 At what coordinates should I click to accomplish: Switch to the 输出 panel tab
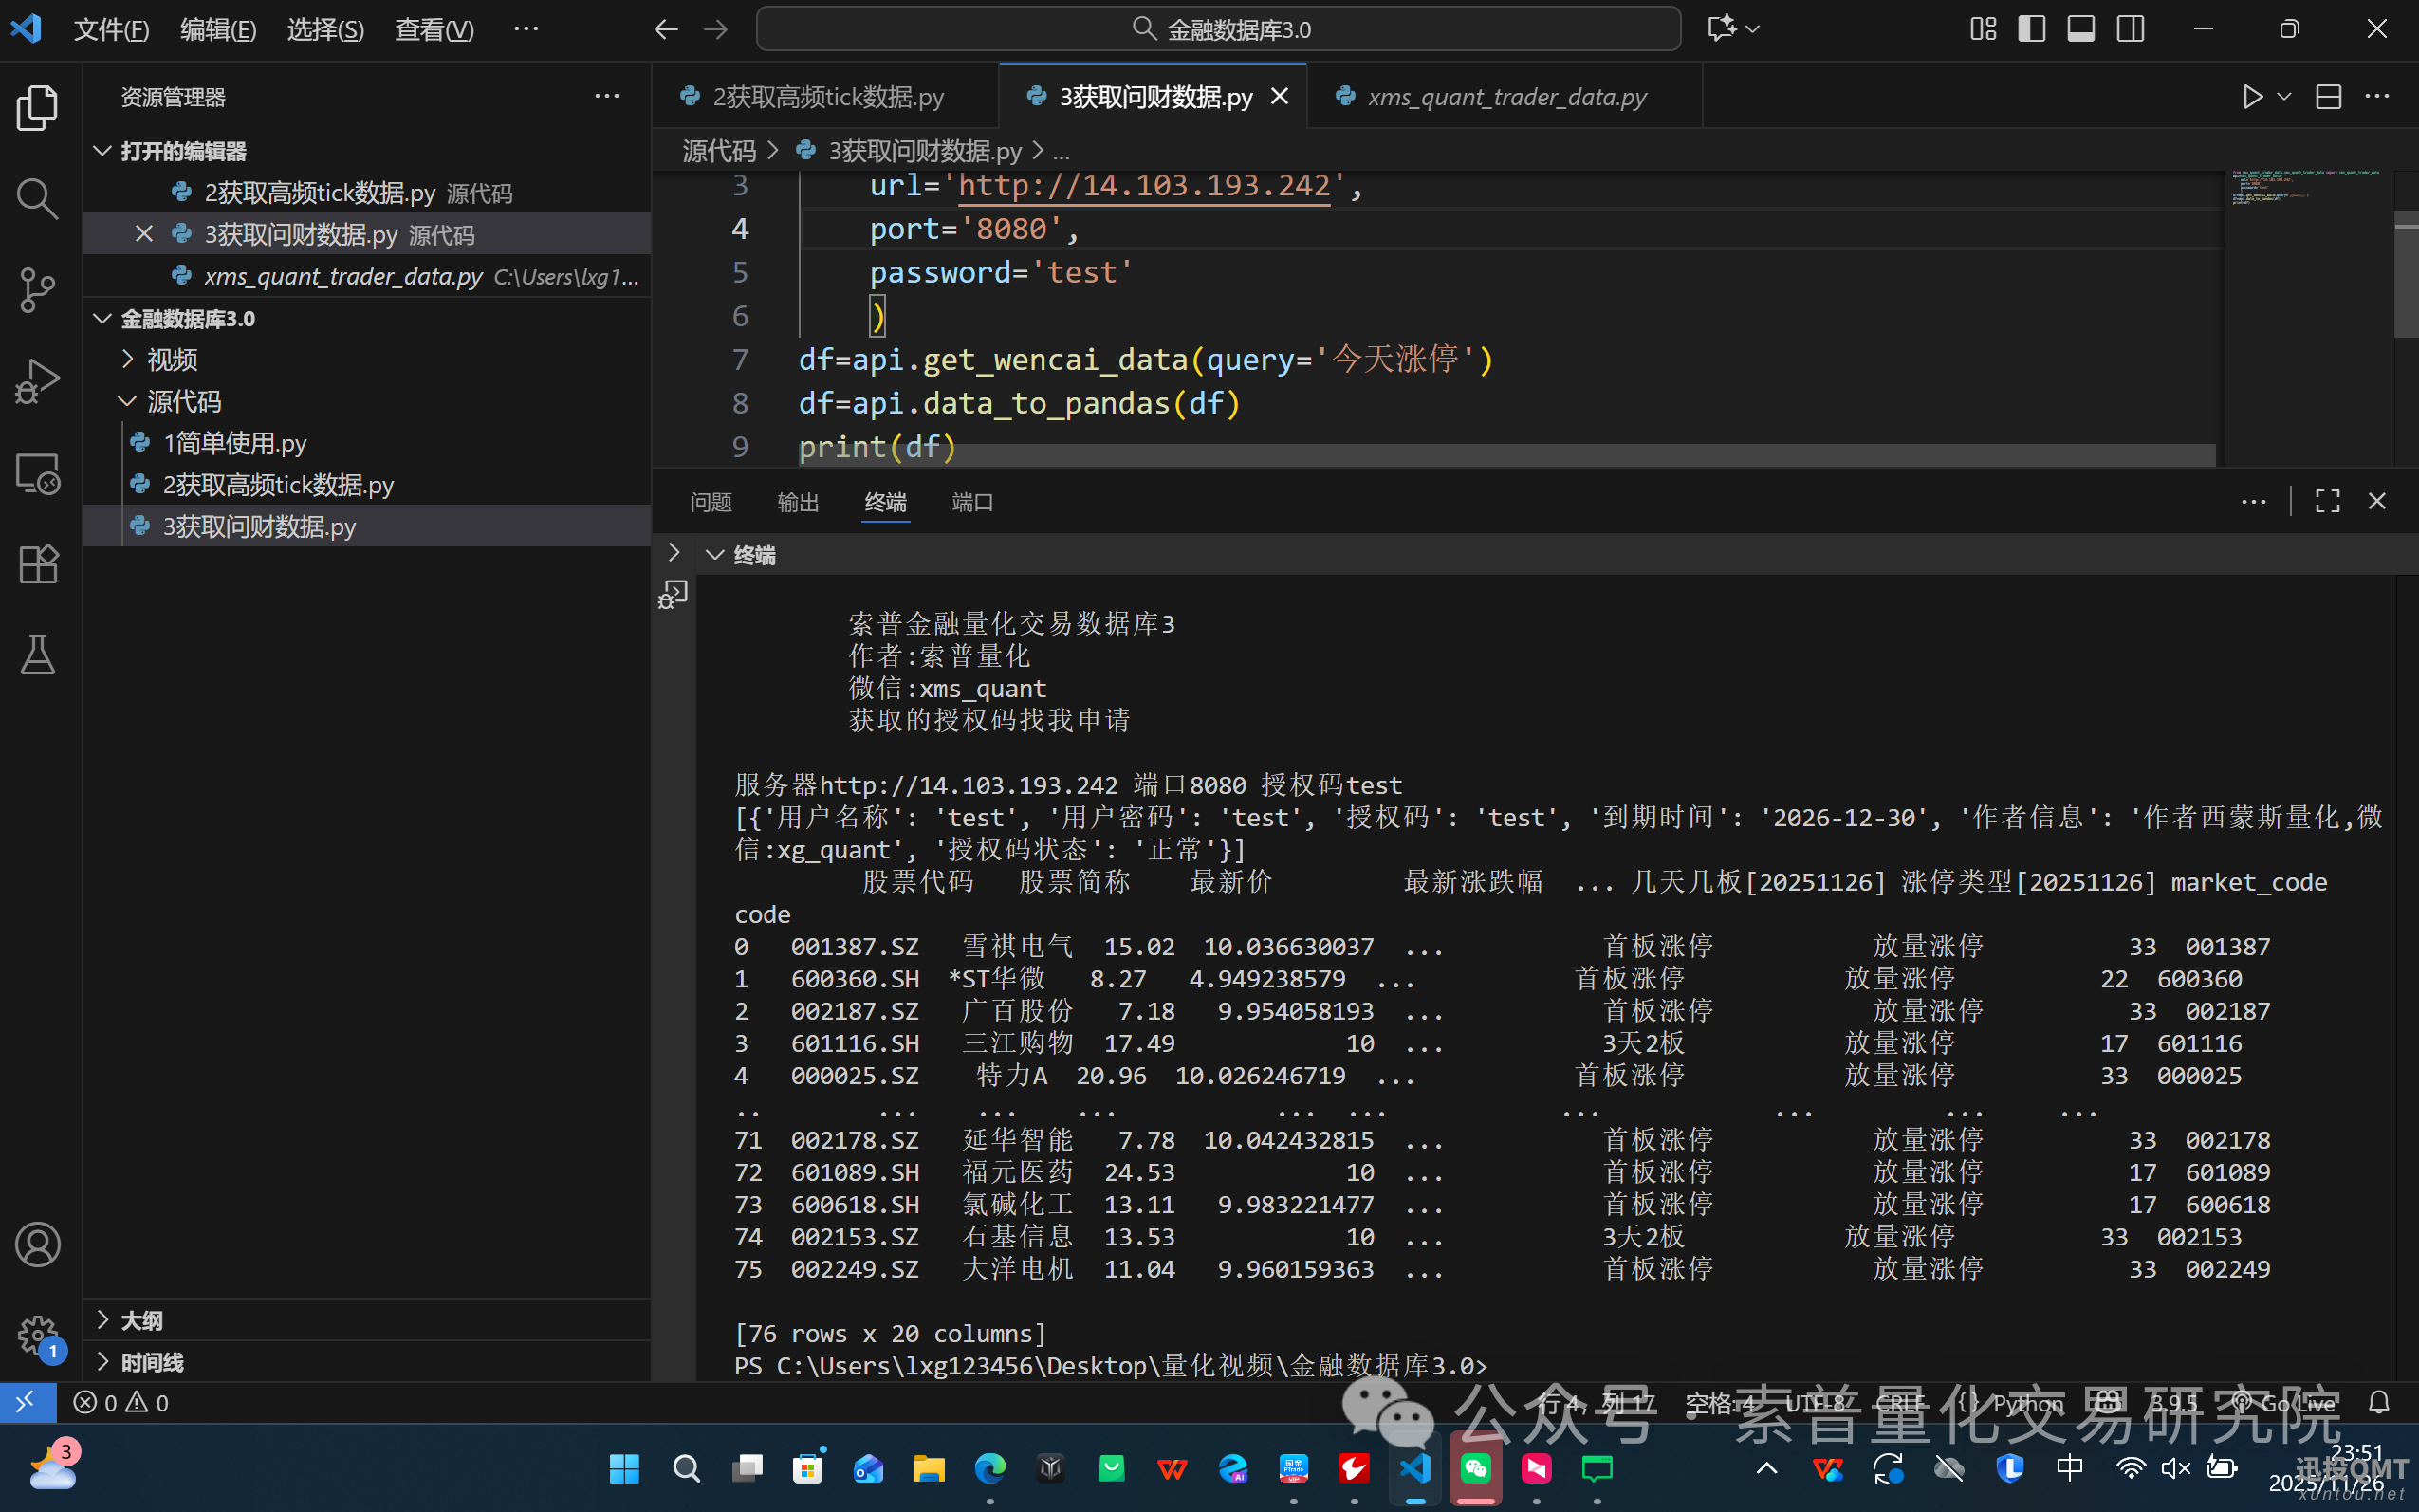[x=797, y=502]
